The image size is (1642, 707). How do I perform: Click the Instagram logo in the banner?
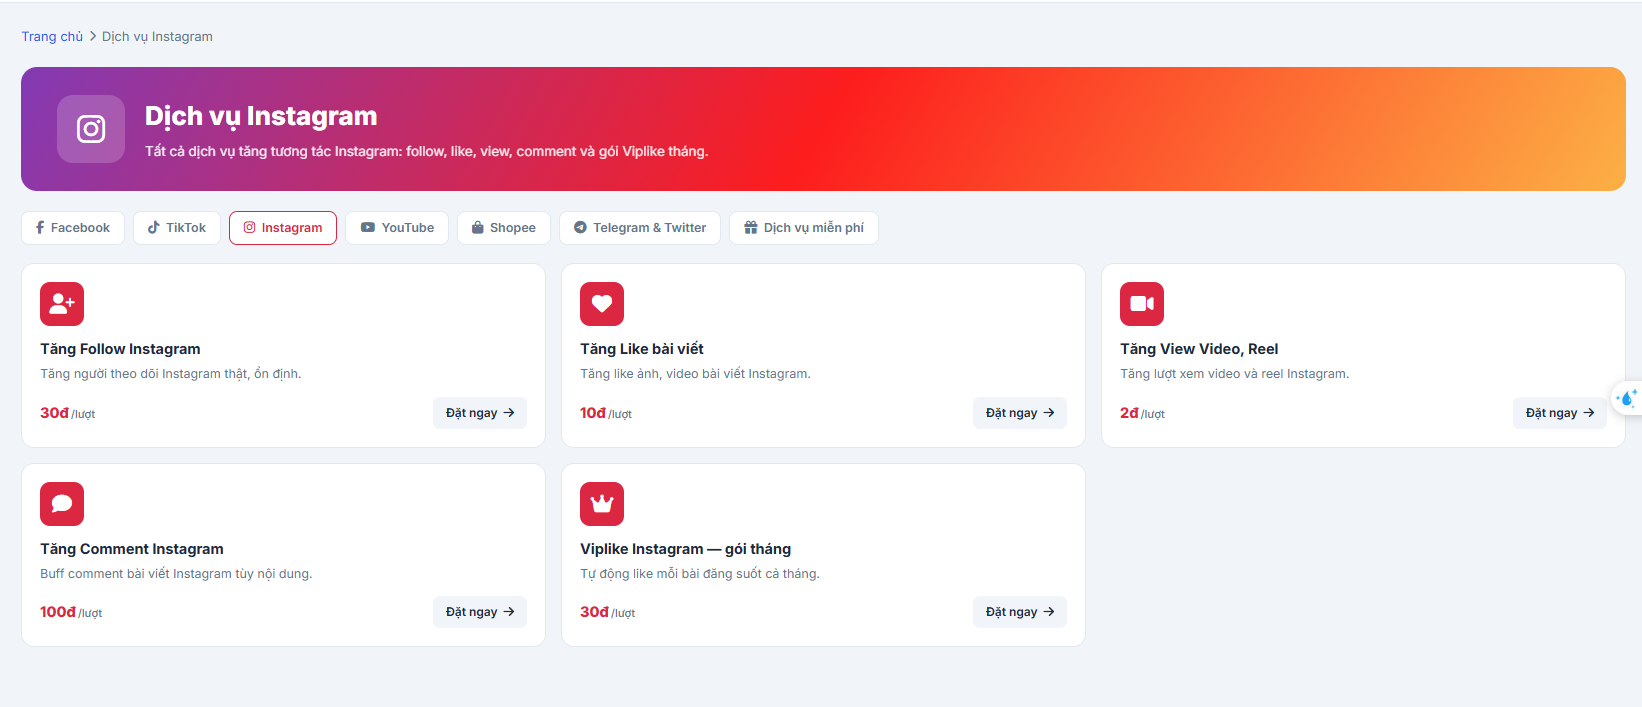tap(91, 129)
